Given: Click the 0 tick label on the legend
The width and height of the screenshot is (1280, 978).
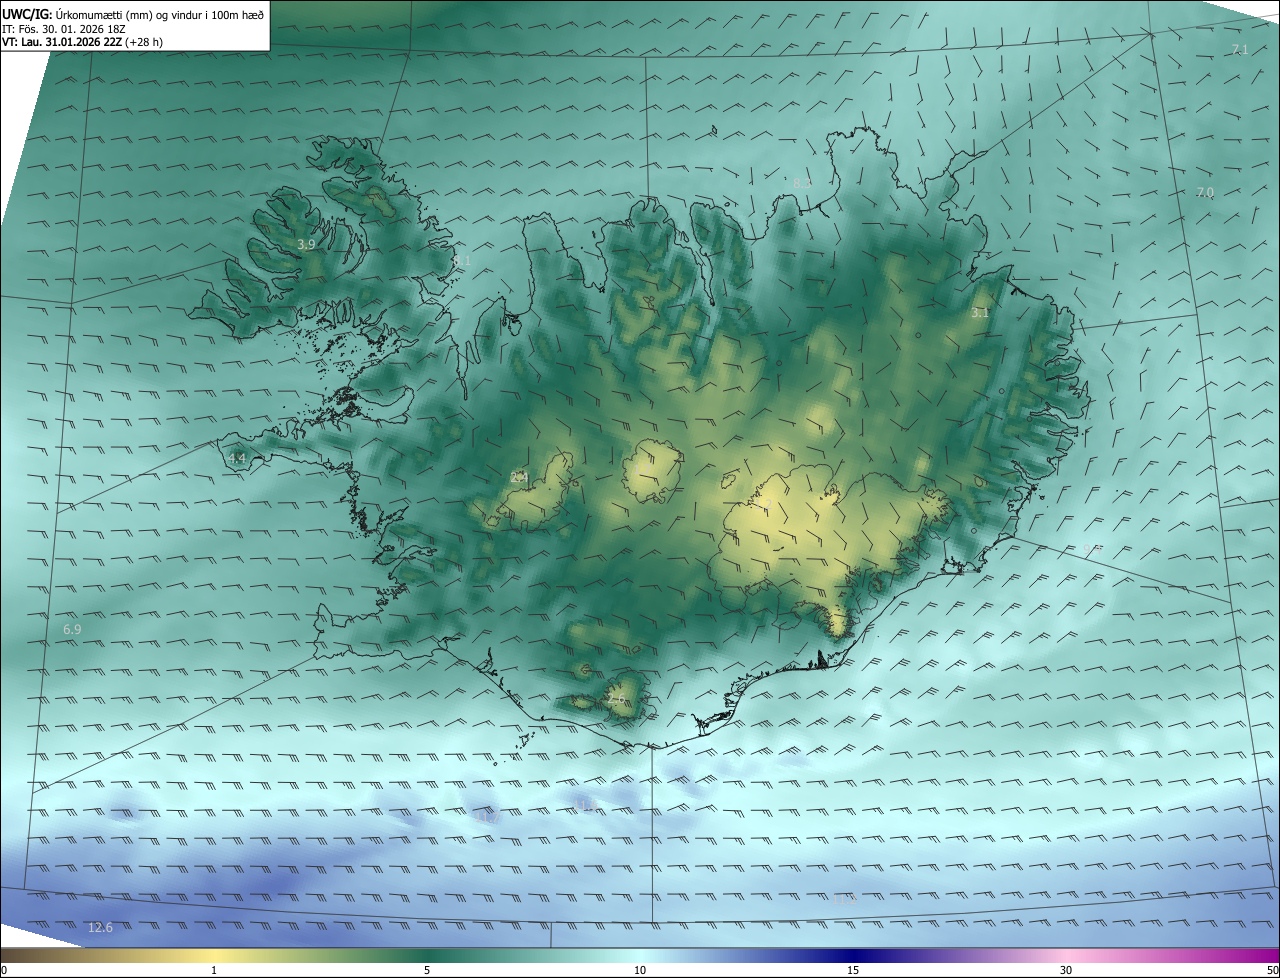Looking at the screenshot, I should [x=4, y=970].
